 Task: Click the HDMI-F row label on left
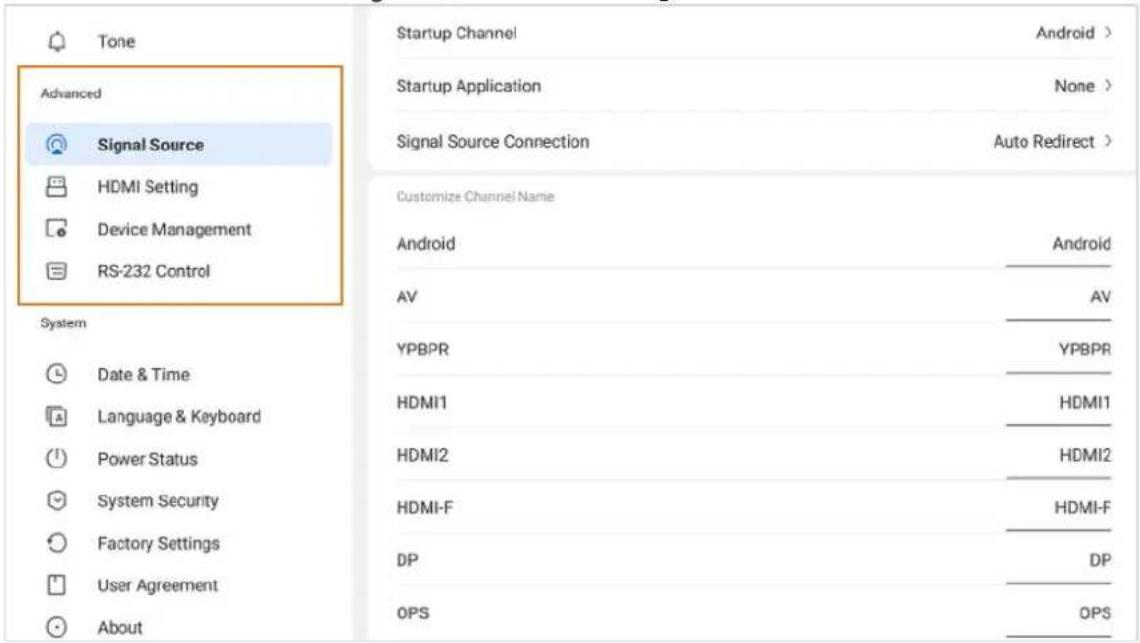tap(424, 508)
